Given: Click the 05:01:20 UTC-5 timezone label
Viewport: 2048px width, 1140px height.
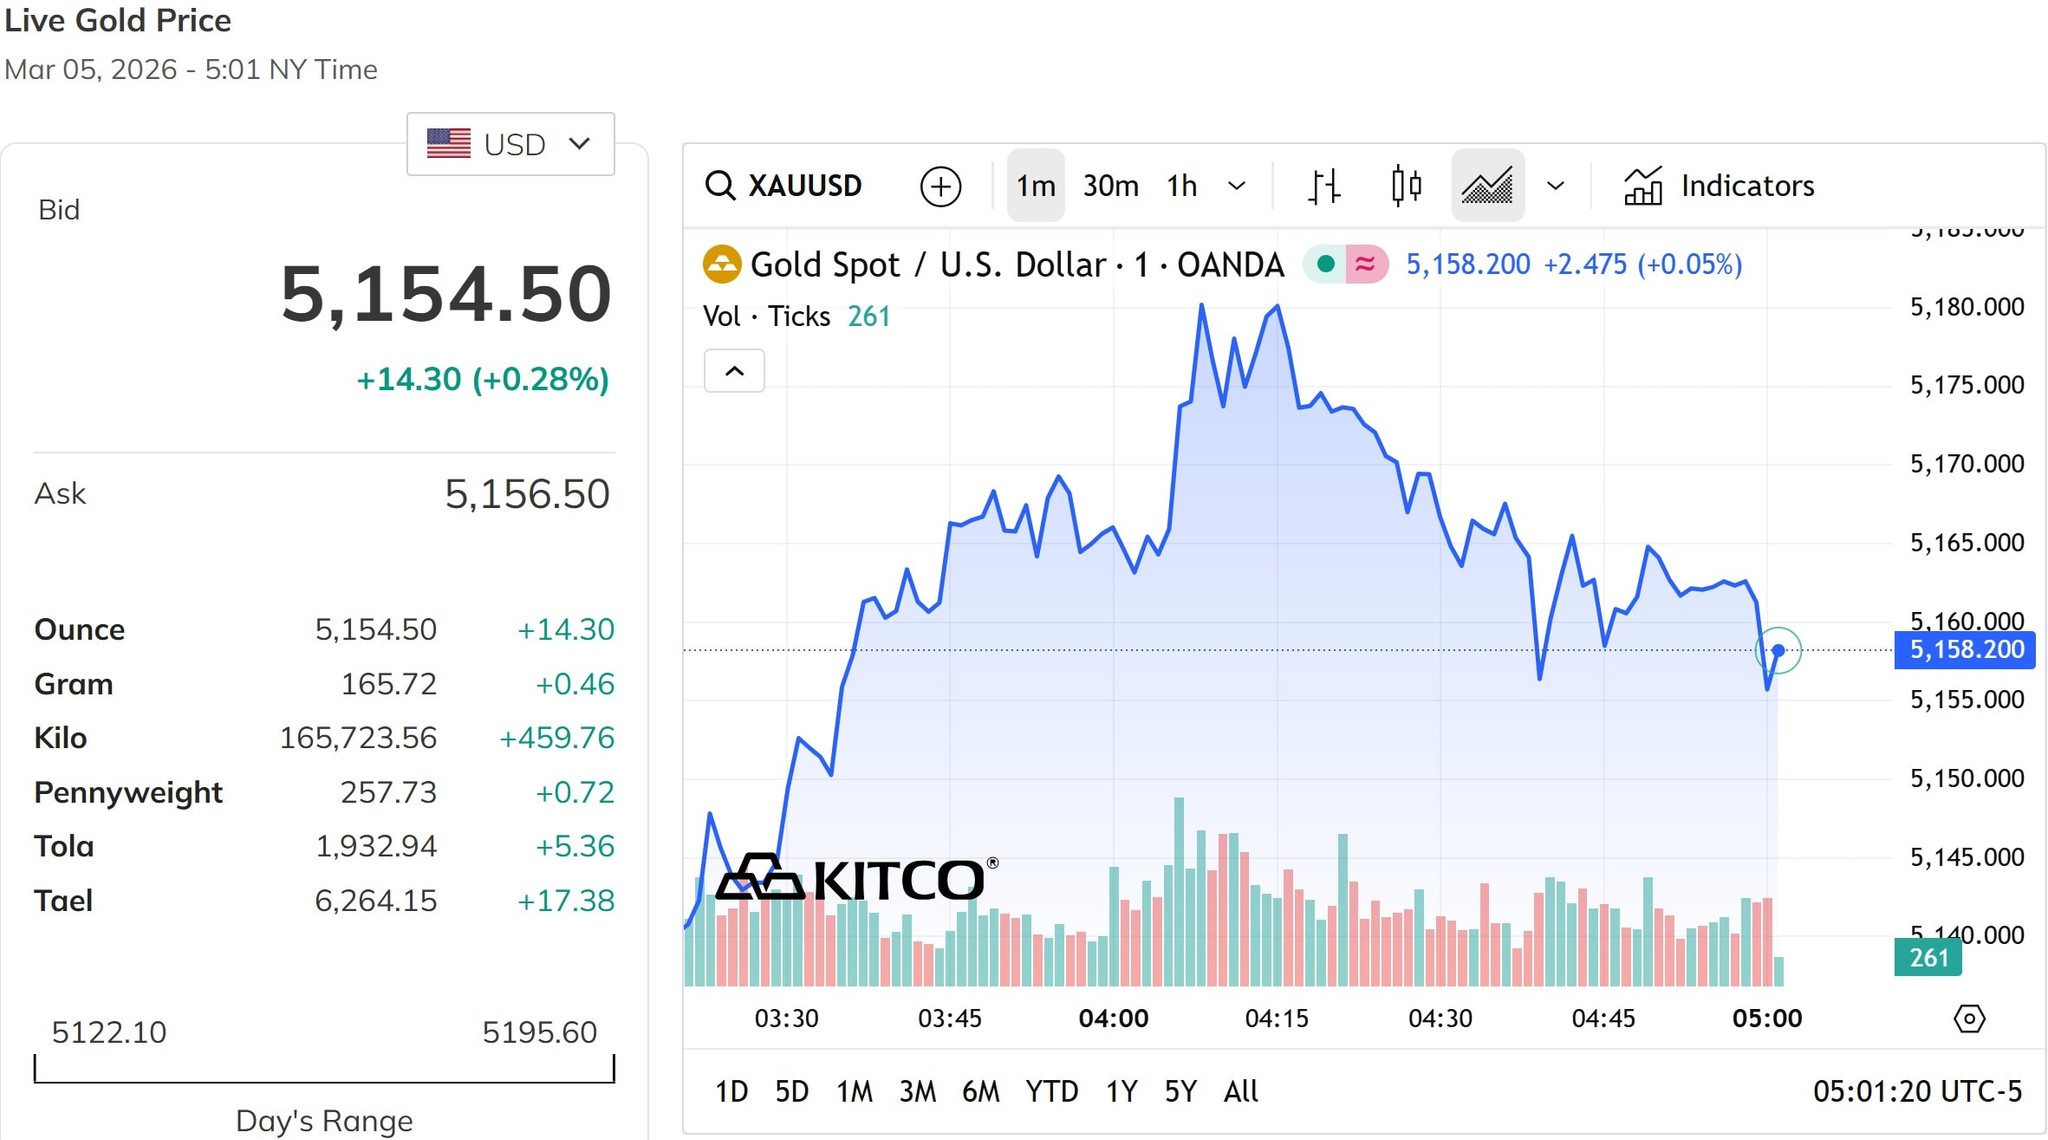Looking at the screenshot, I should [1917, 1091].
